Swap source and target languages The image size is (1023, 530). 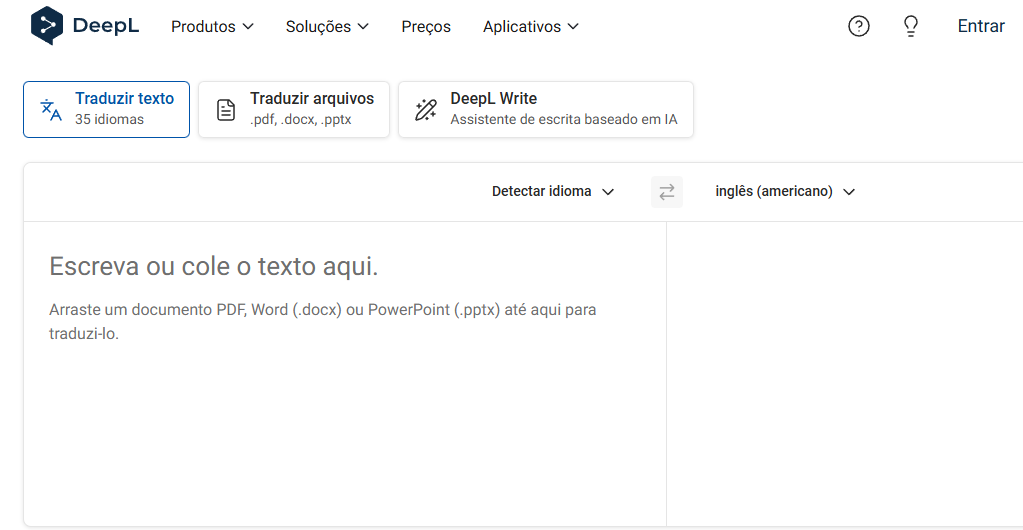pyautogui.click(x=667, y=191)
